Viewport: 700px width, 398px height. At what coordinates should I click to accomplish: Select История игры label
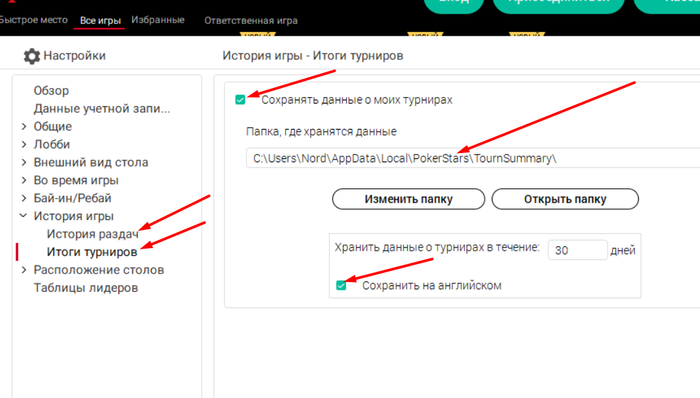74,216
